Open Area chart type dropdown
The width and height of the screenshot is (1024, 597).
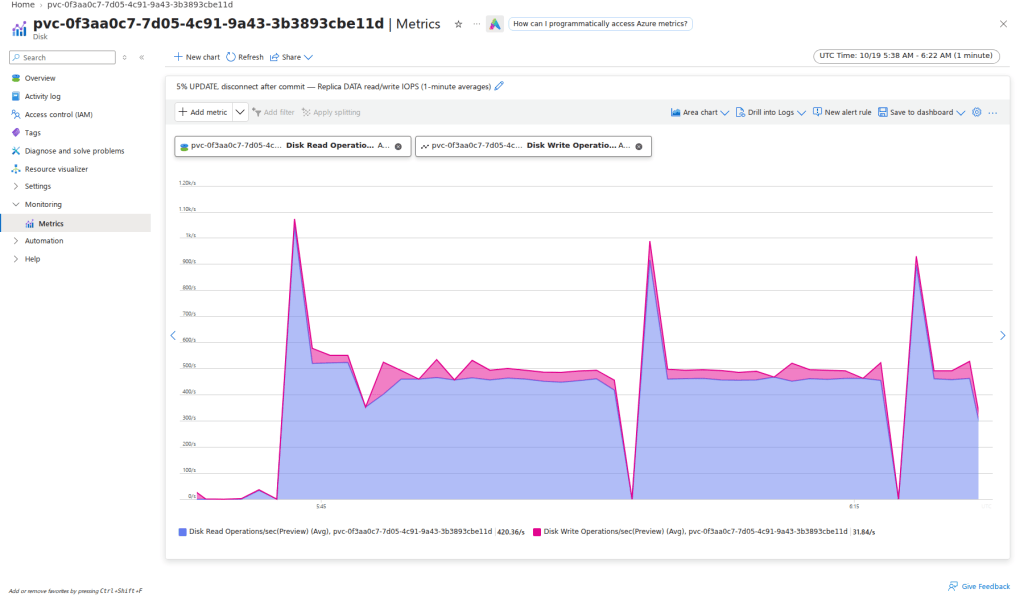pyautogui.click(x=699, y=112)
